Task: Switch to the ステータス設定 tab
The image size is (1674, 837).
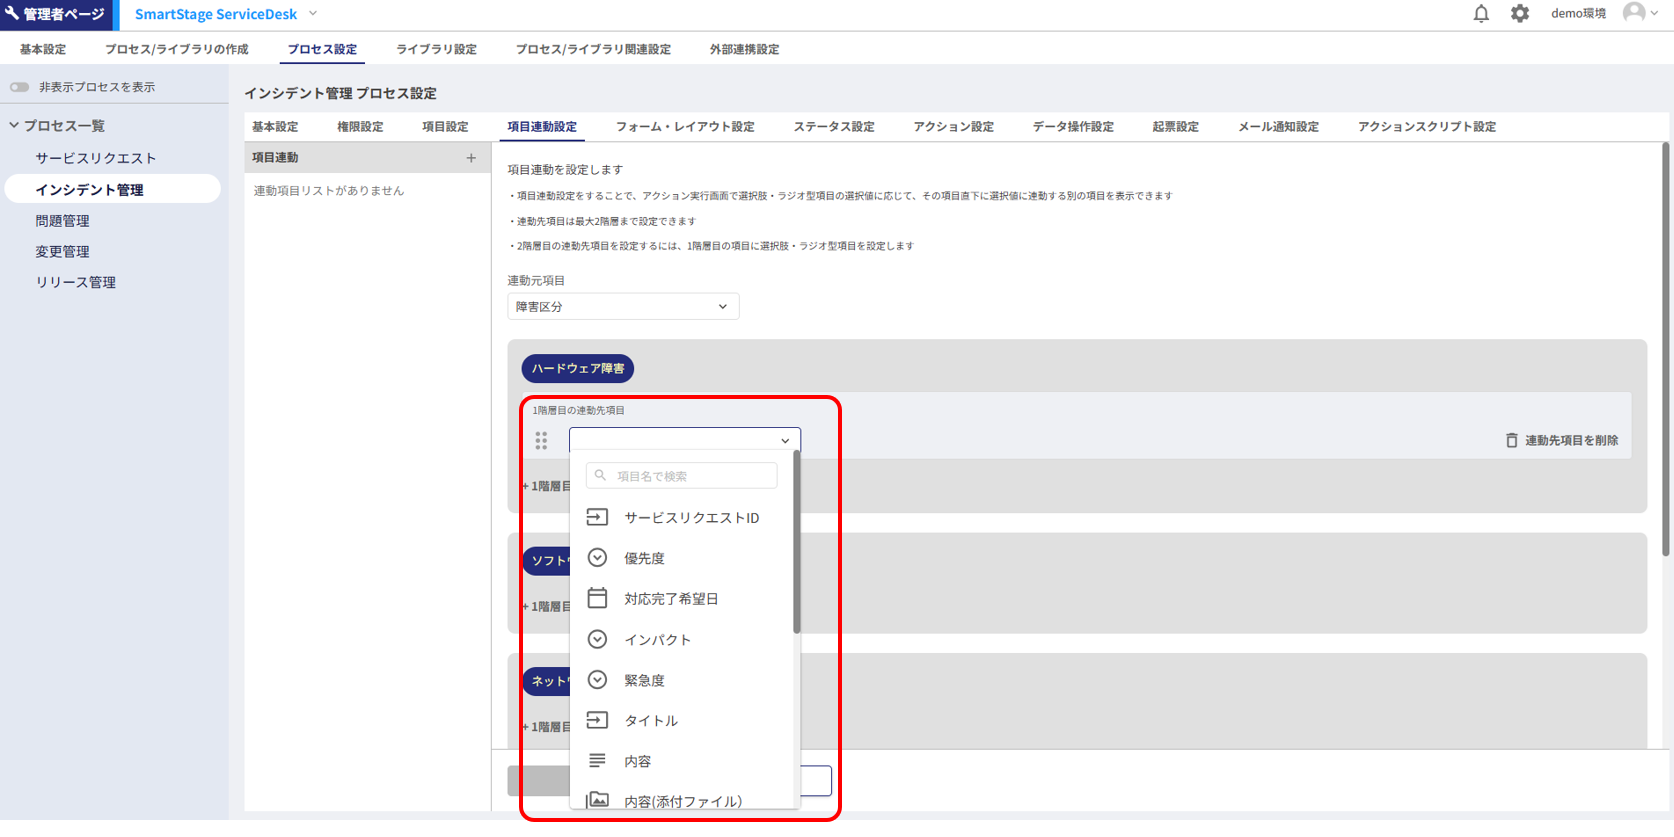Action: click(x=833, y=127)
